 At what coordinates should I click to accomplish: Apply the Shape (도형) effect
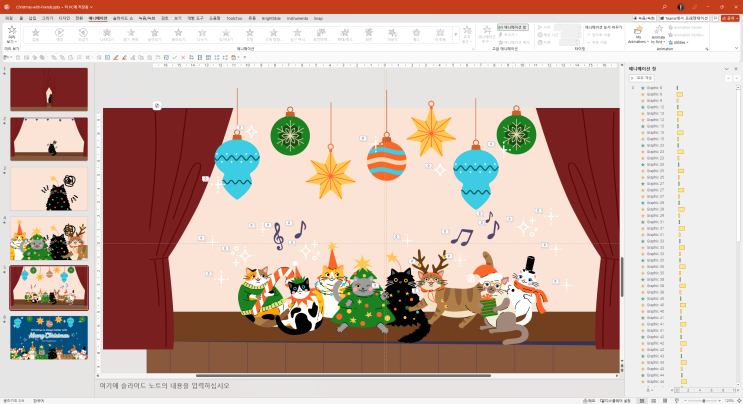pos(250,35)
